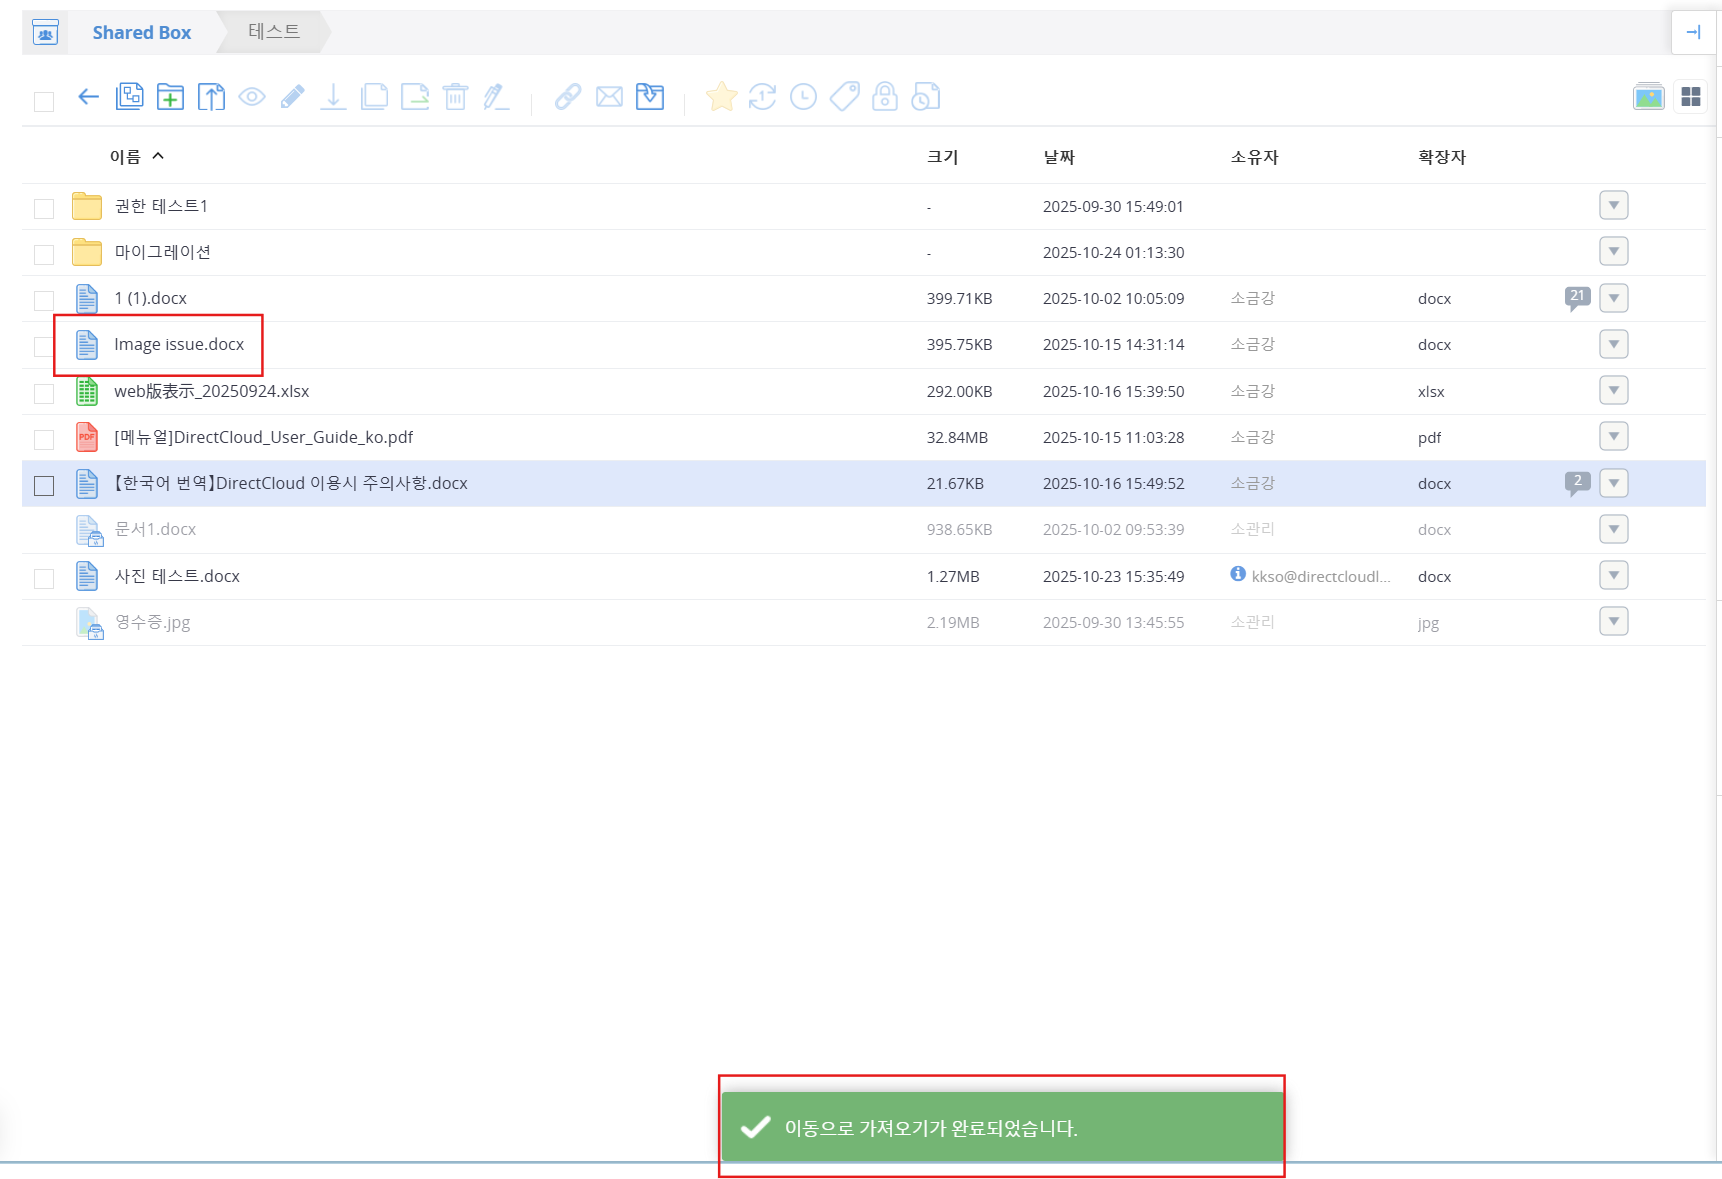This screenshot has height=1179, width=1722.
Task: Click the trash delete icon
Action: 455,97
